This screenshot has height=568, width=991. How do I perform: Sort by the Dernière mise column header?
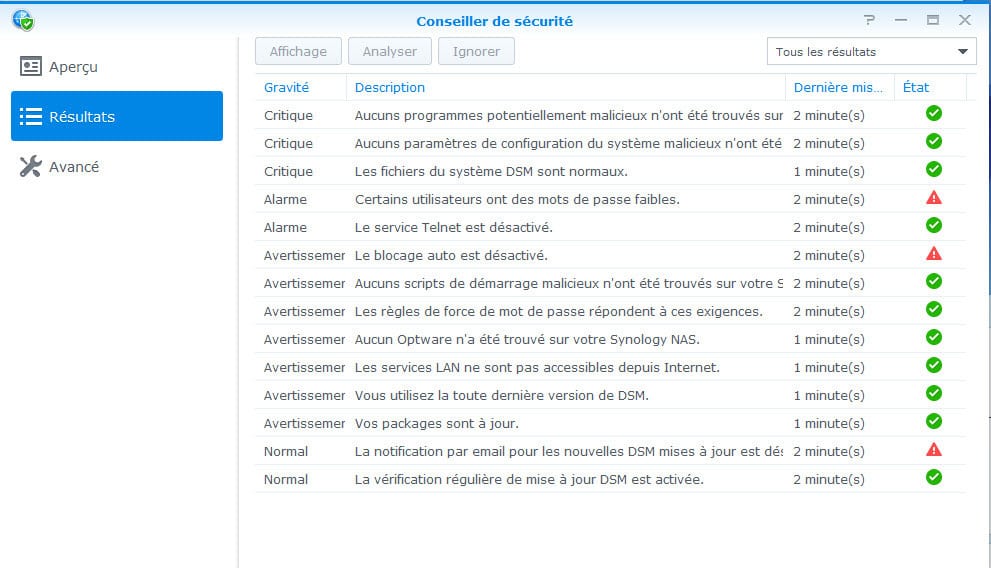coord(839,87)
